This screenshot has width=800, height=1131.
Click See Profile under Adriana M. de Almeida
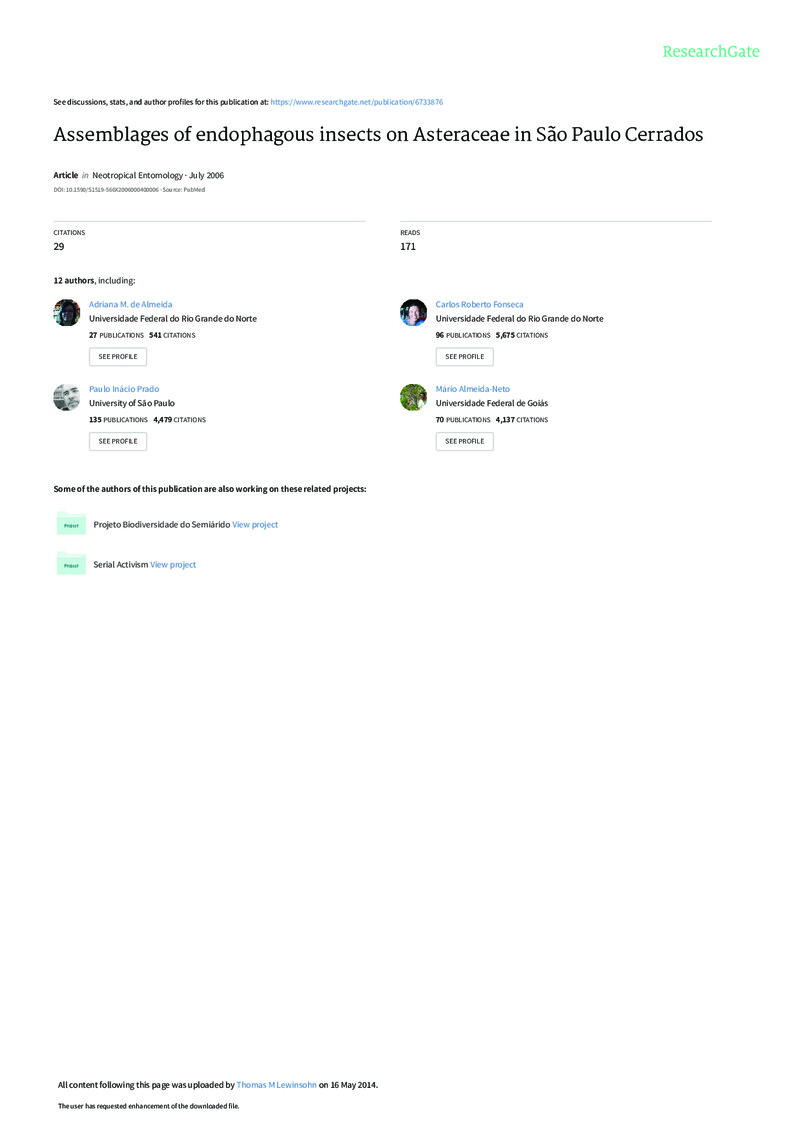(x=118, y=356)
